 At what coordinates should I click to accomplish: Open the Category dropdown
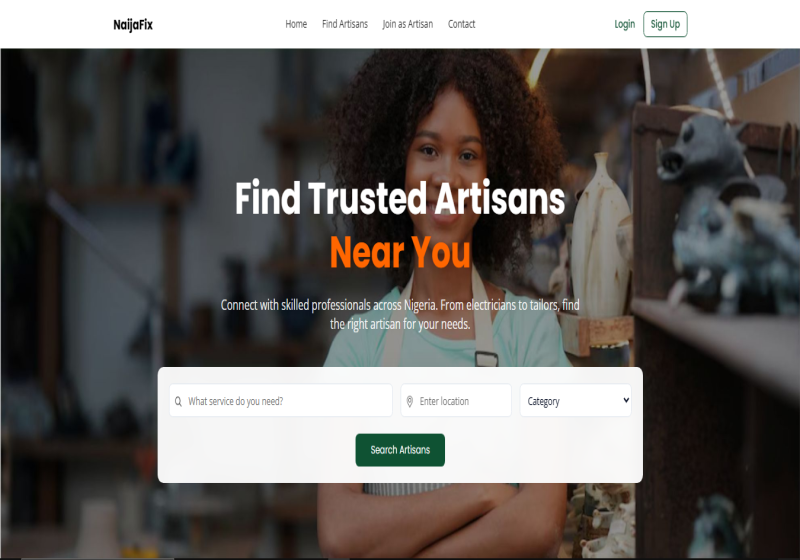click(x=576, y=400)
